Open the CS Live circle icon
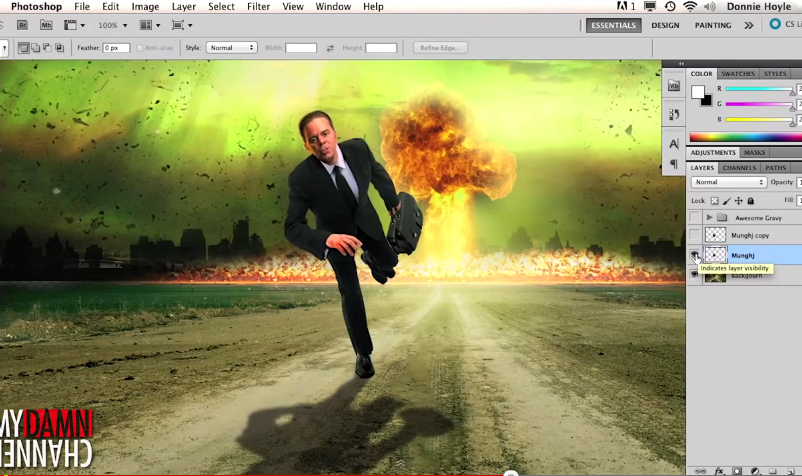802x476 pixels. [775, 24]
